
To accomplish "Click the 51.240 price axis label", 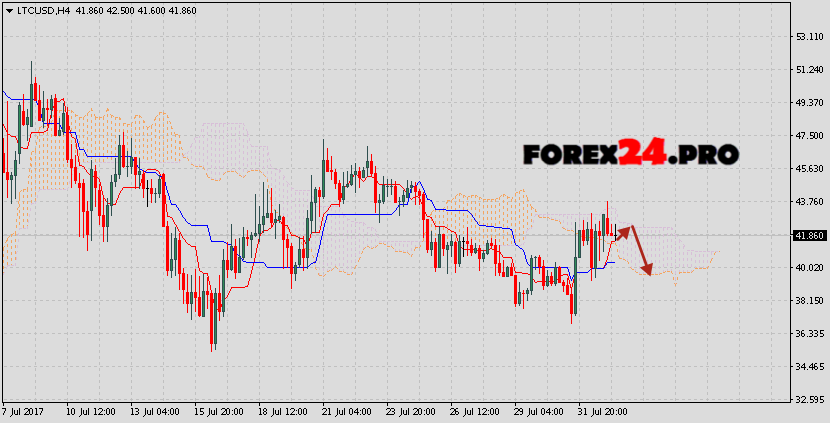I will [809, 69].
